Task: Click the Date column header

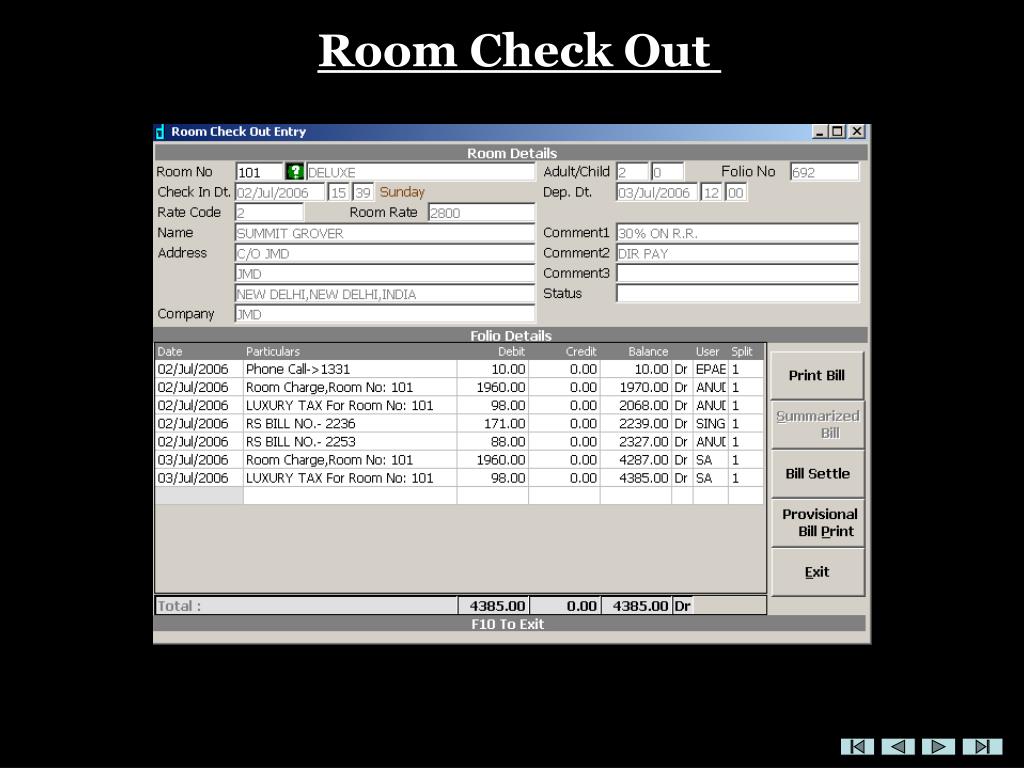Action: 199,351
